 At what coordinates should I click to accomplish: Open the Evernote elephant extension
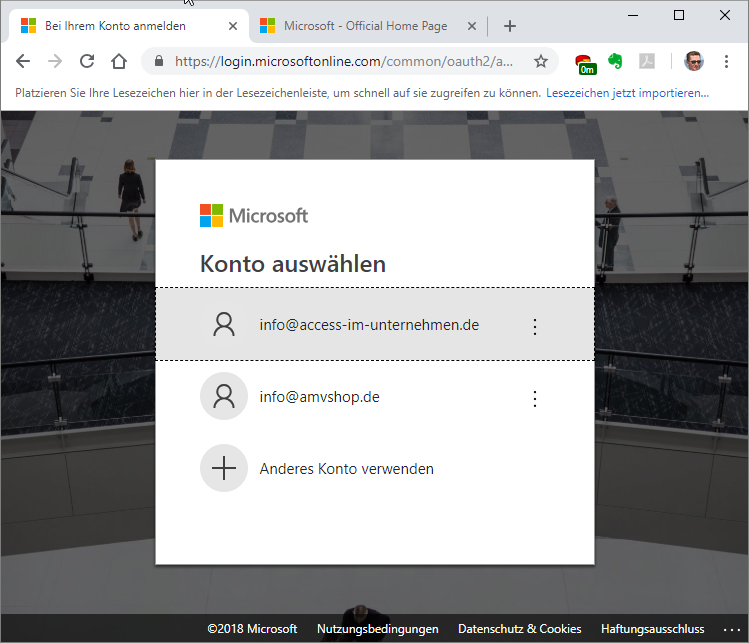(x=615, y=61)
